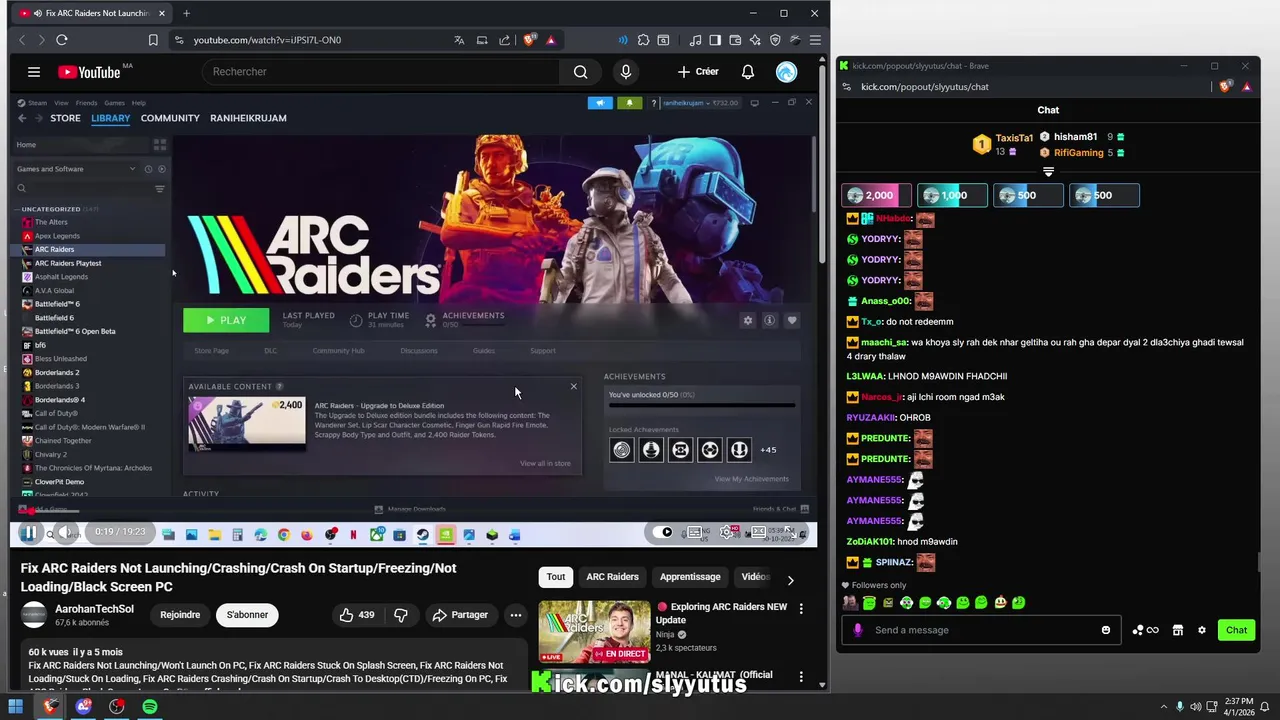1280x720 pixels.
Task: Click the YouTube address bar URL
Action: 267,40
